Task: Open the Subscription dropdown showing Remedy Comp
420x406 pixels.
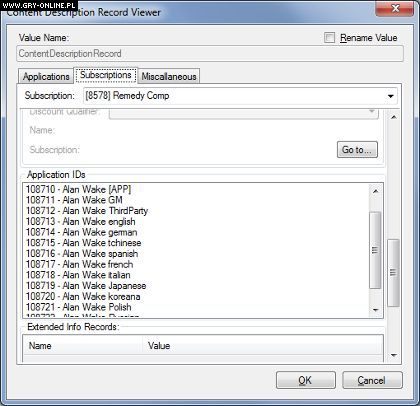Action: pyautogui.click(x=240, y=96)
